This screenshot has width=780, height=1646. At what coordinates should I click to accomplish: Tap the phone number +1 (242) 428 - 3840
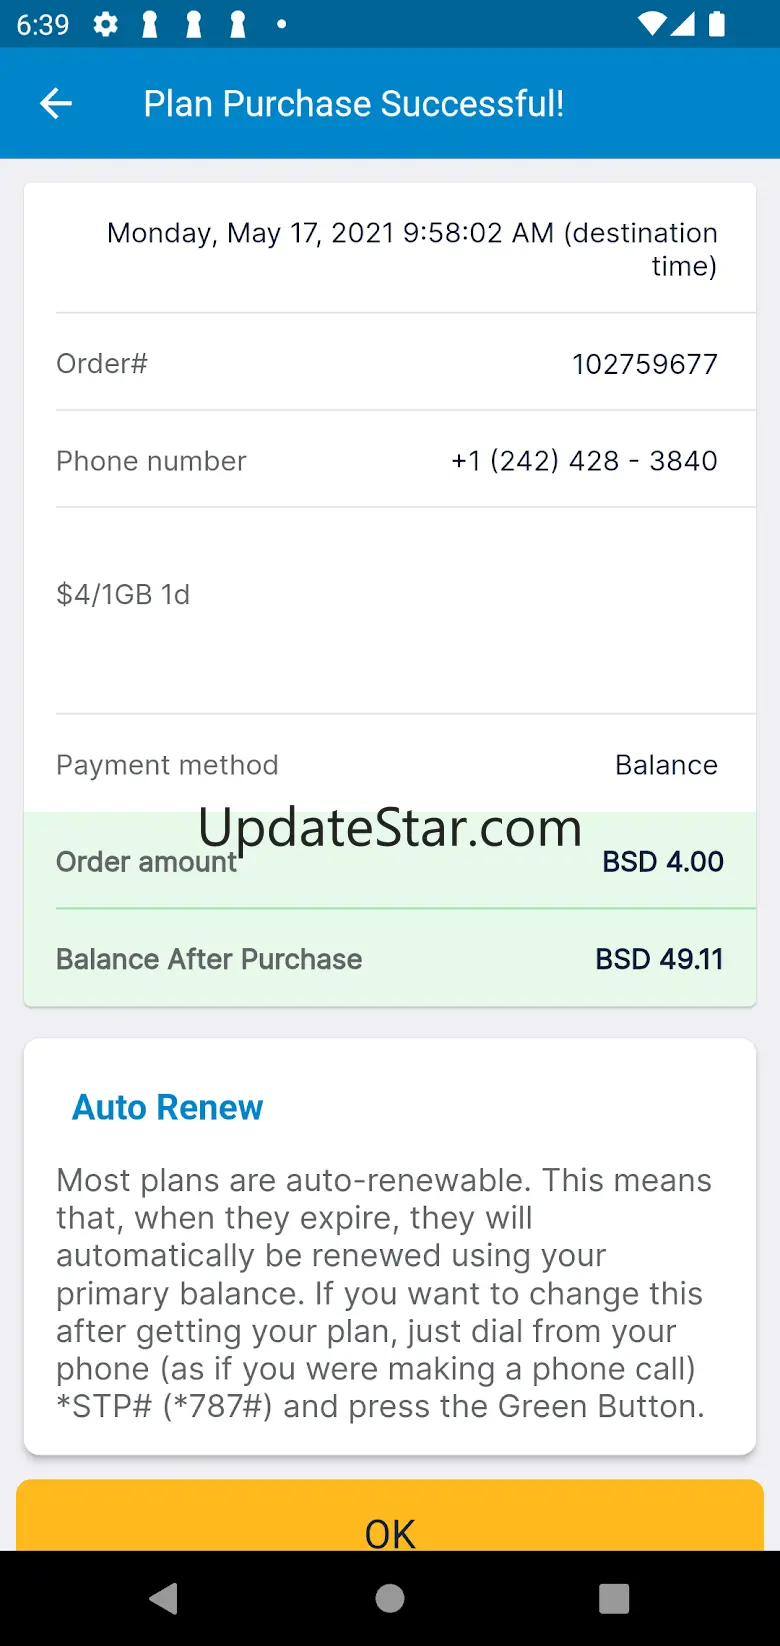coord(584,461)
